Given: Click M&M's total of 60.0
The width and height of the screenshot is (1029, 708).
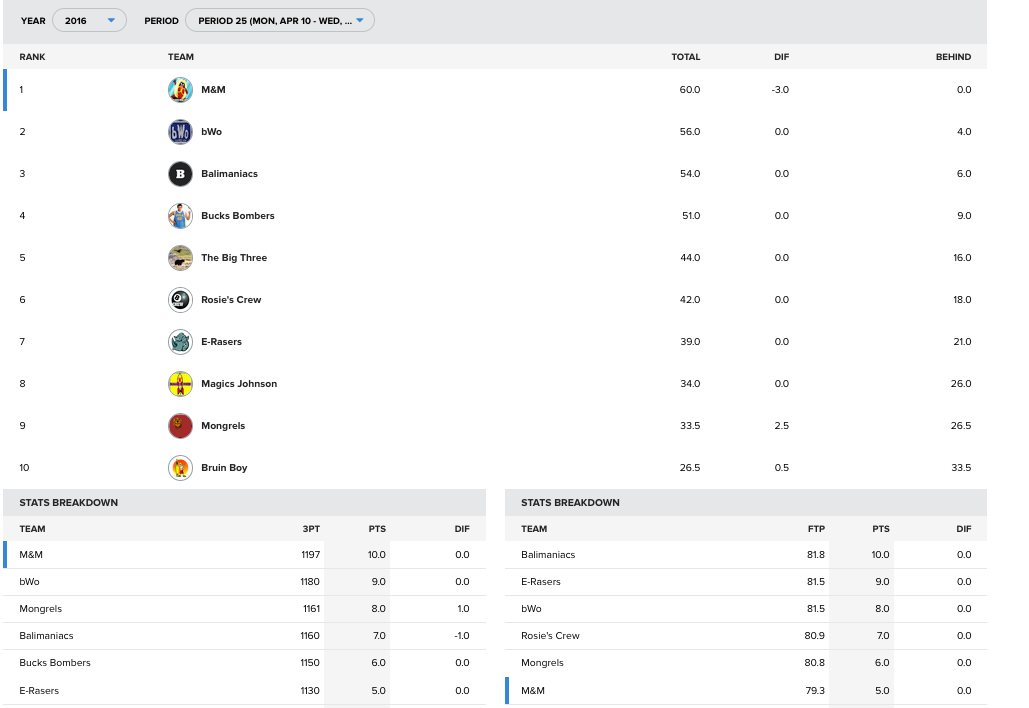Looking at the screenshot, I should pyautogui.click(x=690, y=90).
